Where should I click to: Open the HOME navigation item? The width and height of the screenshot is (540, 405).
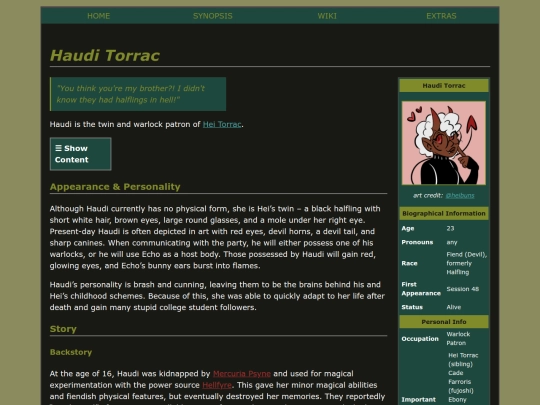tap(98, 16)
